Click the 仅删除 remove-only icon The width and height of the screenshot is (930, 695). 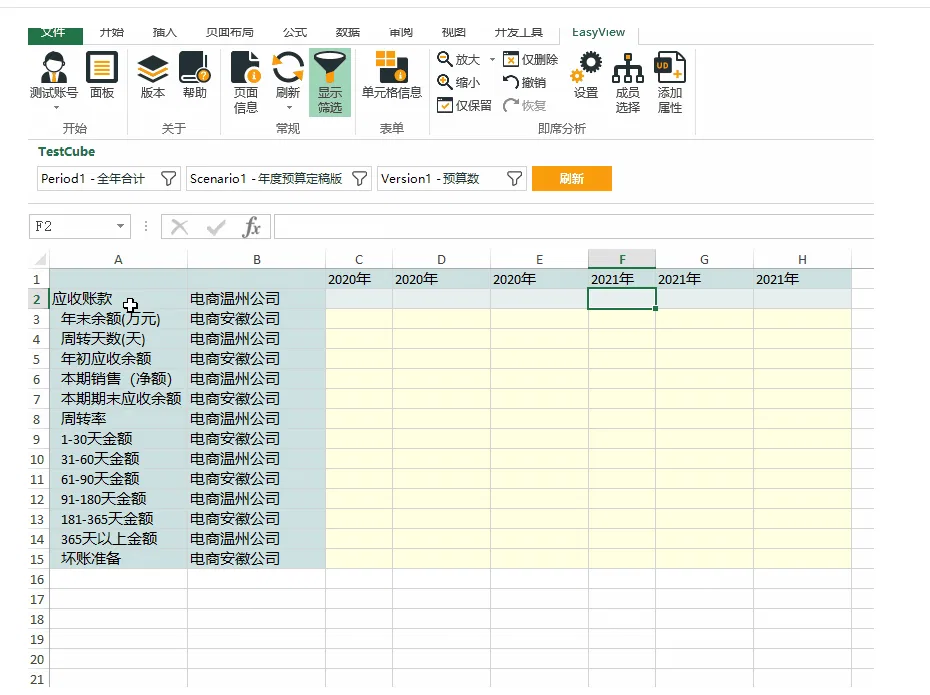(x=511, y=59)
